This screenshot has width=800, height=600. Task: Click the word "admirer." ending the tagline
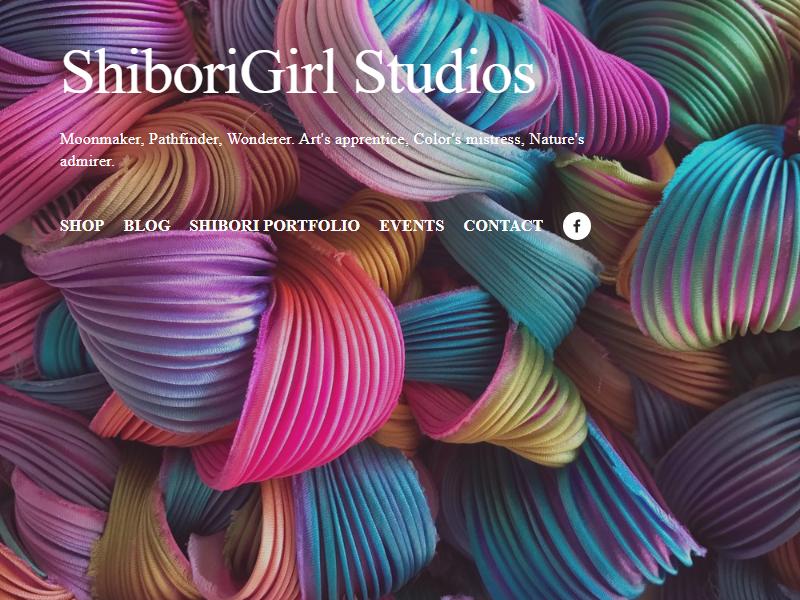click(x=87, y=161)
